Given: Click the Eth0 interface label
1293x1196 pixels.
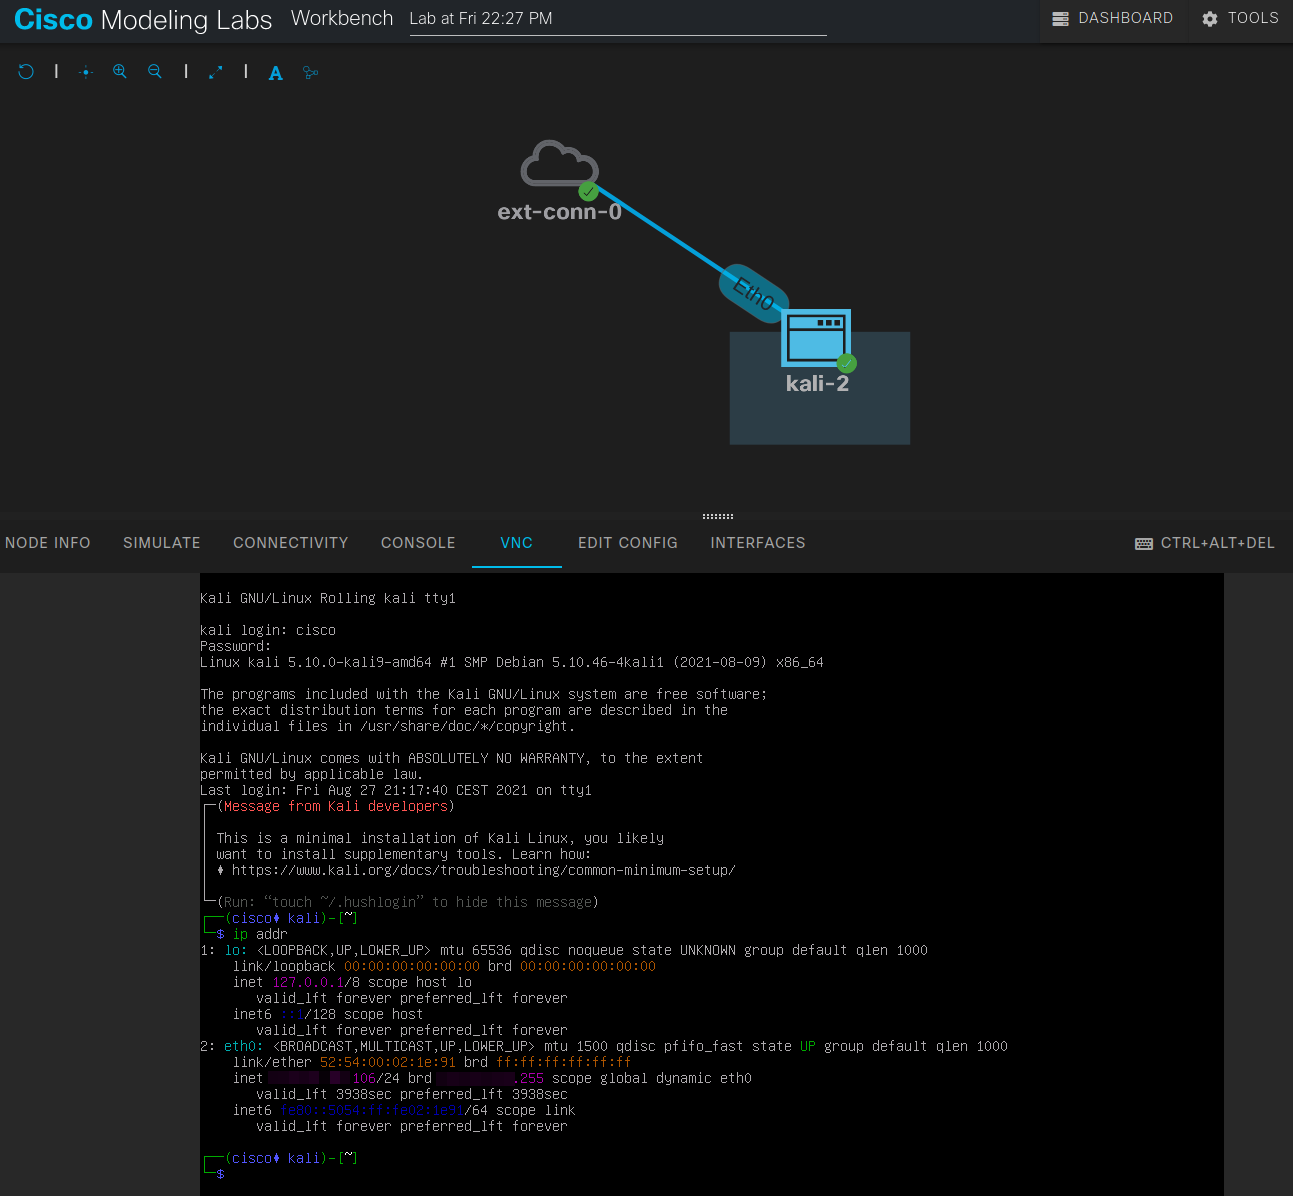Looking at the screenshot, I should 753,292.
